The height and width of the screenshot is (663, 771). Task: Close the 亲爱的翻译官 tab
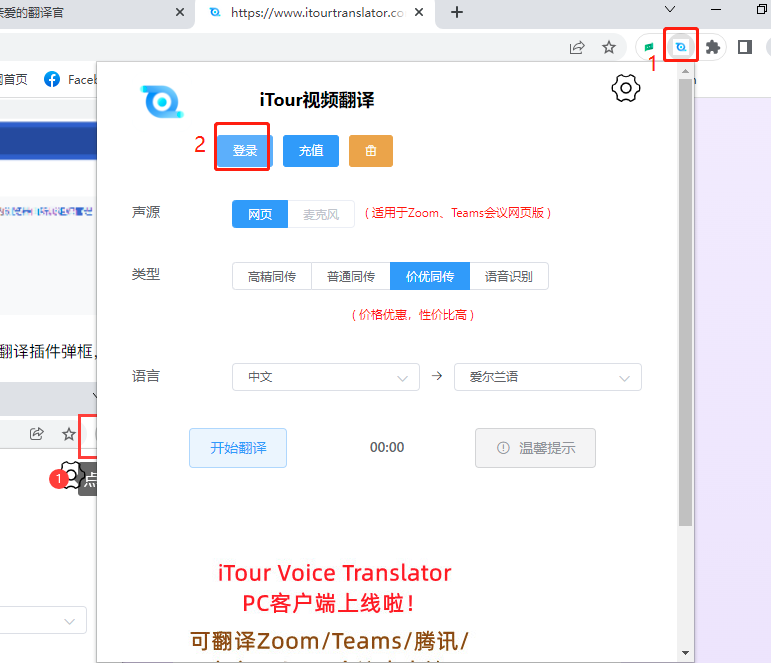[180, 12]
